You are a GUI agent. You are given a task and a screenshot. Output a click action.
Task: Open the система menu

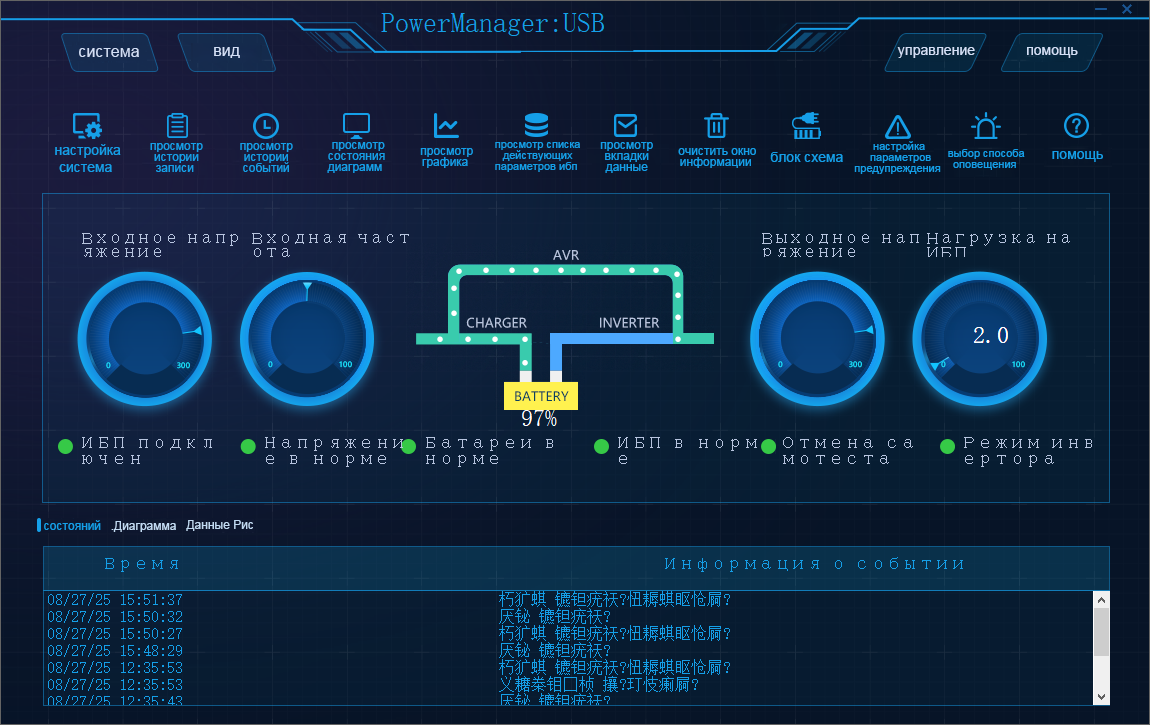click(109, 52)
